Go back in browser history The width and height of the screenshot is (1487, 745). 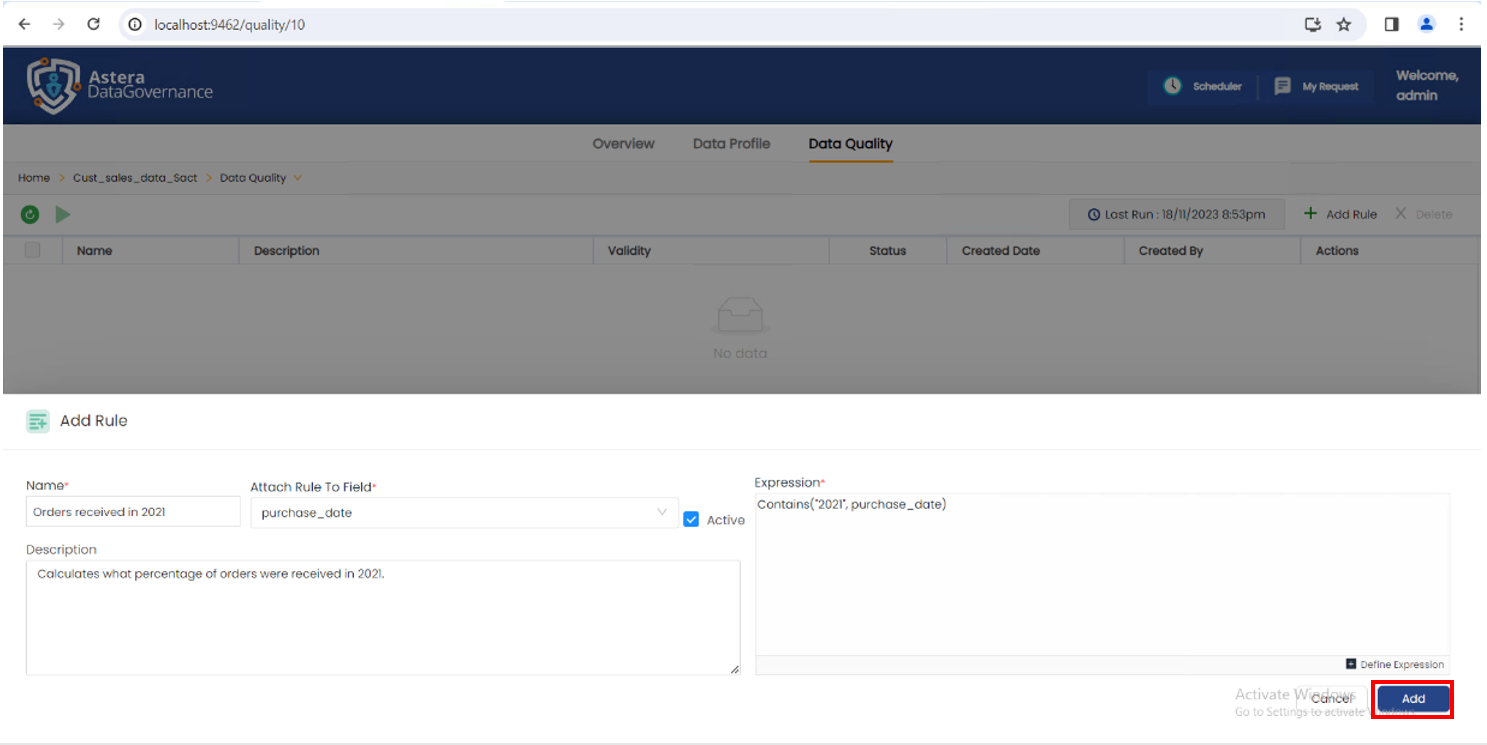(25, 25)
